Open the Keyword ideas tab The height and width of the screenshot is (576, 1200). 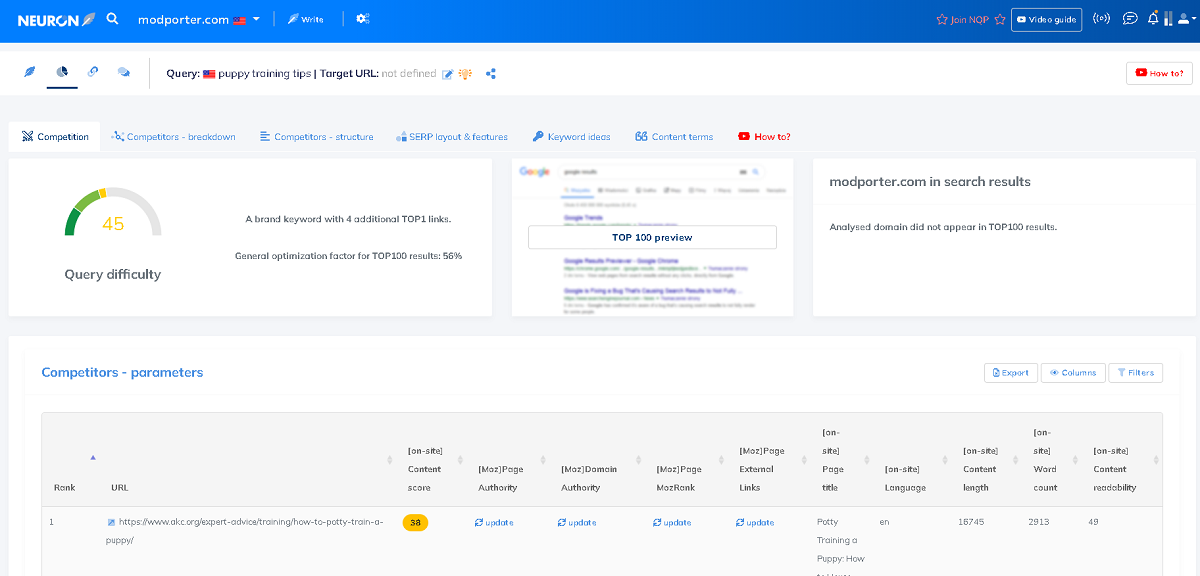[571, 137]
